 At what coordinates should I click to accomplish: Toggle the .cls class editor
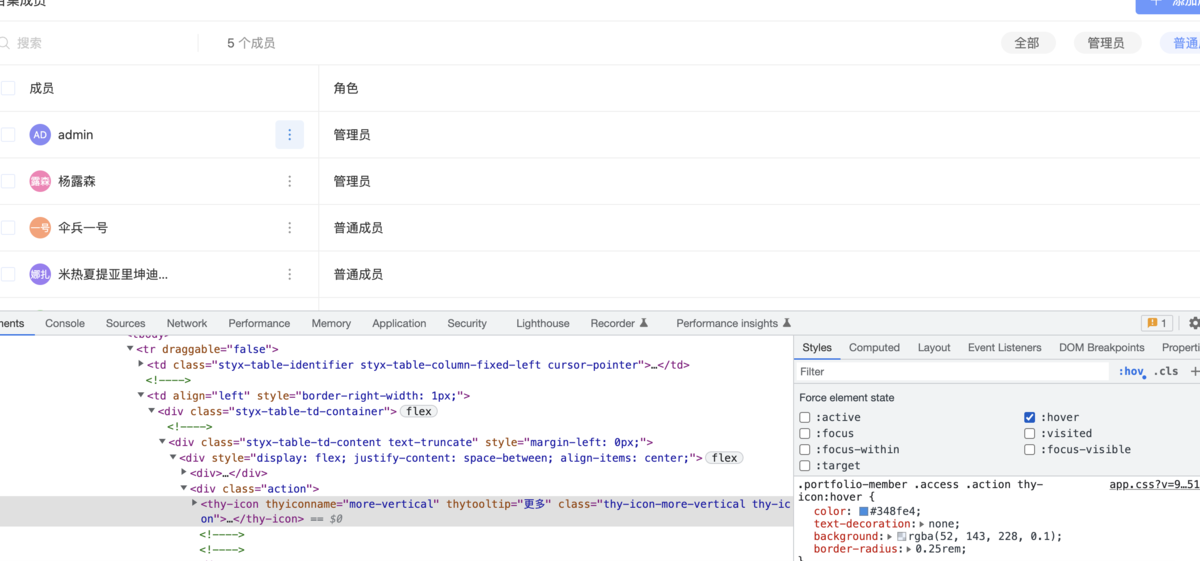click(x=1165, y=371)
